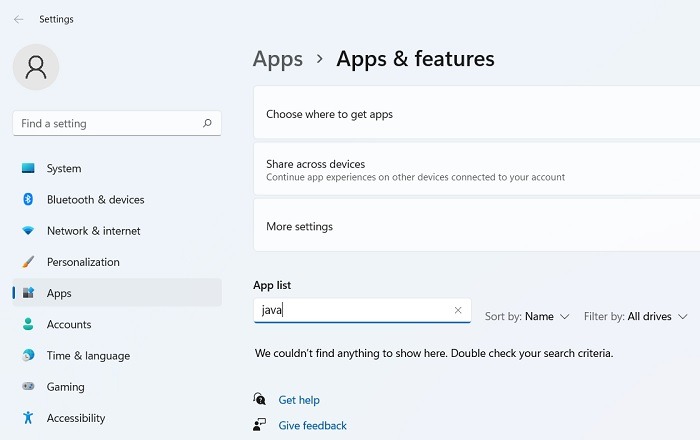Open the Filter by All drives dropdown
The image size is (700, 440).
coord(636,316)
